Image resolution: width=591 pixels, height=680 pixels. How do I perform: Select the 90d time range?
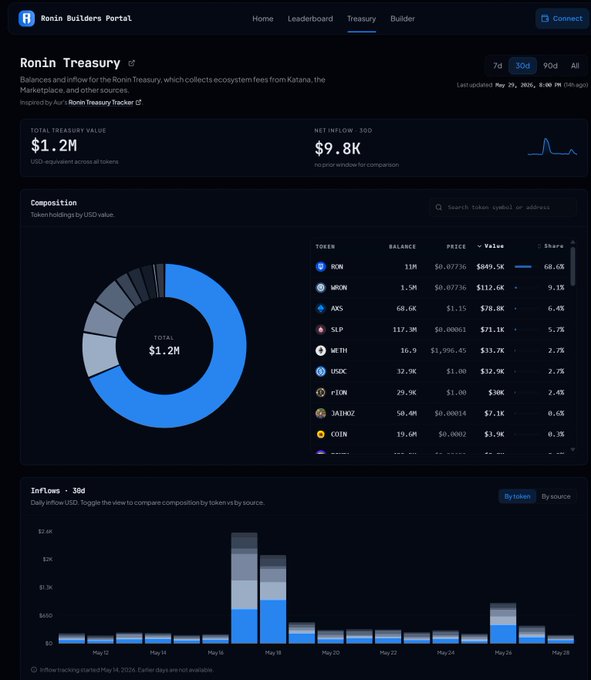[550, 65]
